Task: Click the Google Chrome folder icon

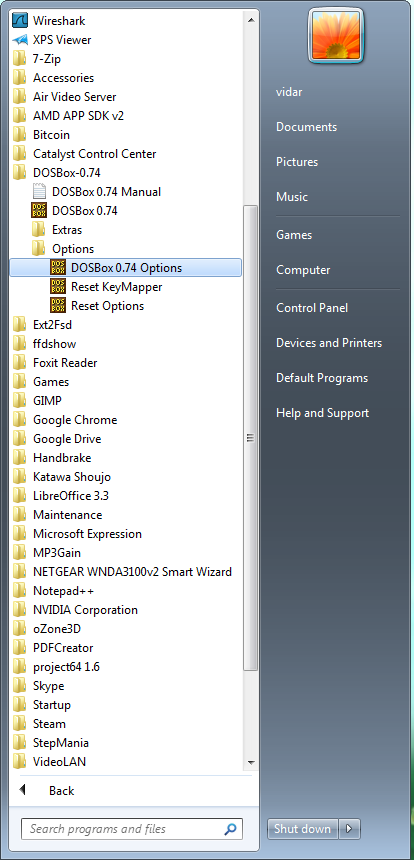Action: point(20,420)
